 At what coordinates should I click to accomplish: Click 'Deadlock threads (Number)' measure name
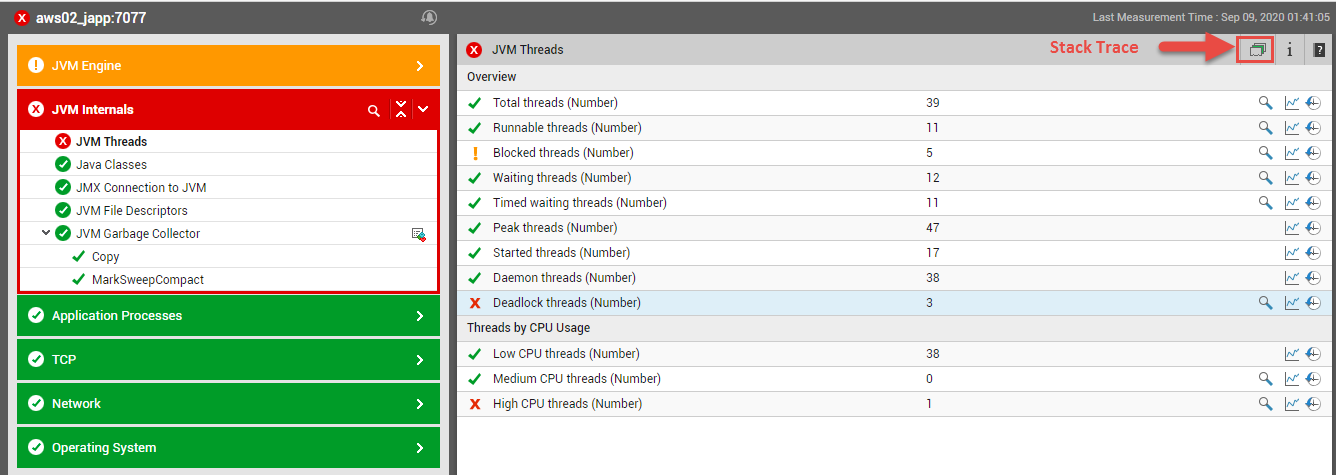pos(567,303)
